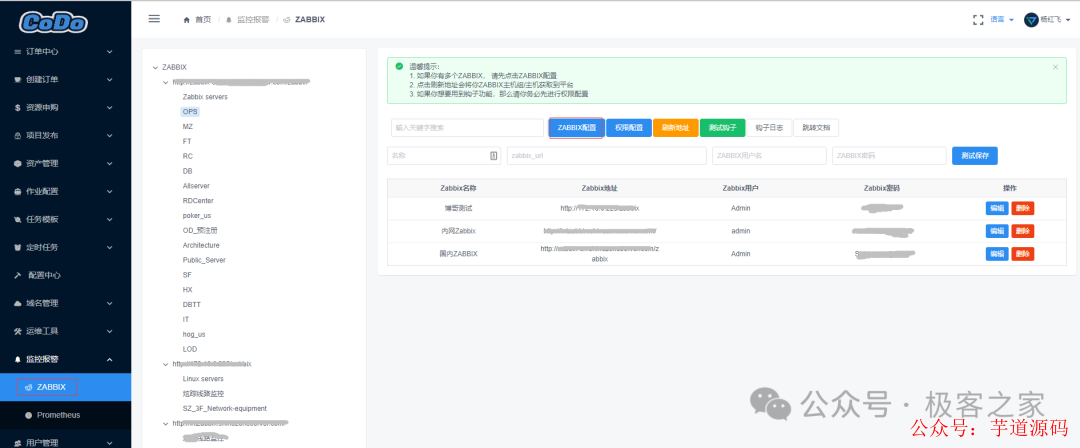Screen dimensions: 1080x448
Task: Edit the 内网Zabbix row
Action: pyautogui.click(x=997, y=231)
